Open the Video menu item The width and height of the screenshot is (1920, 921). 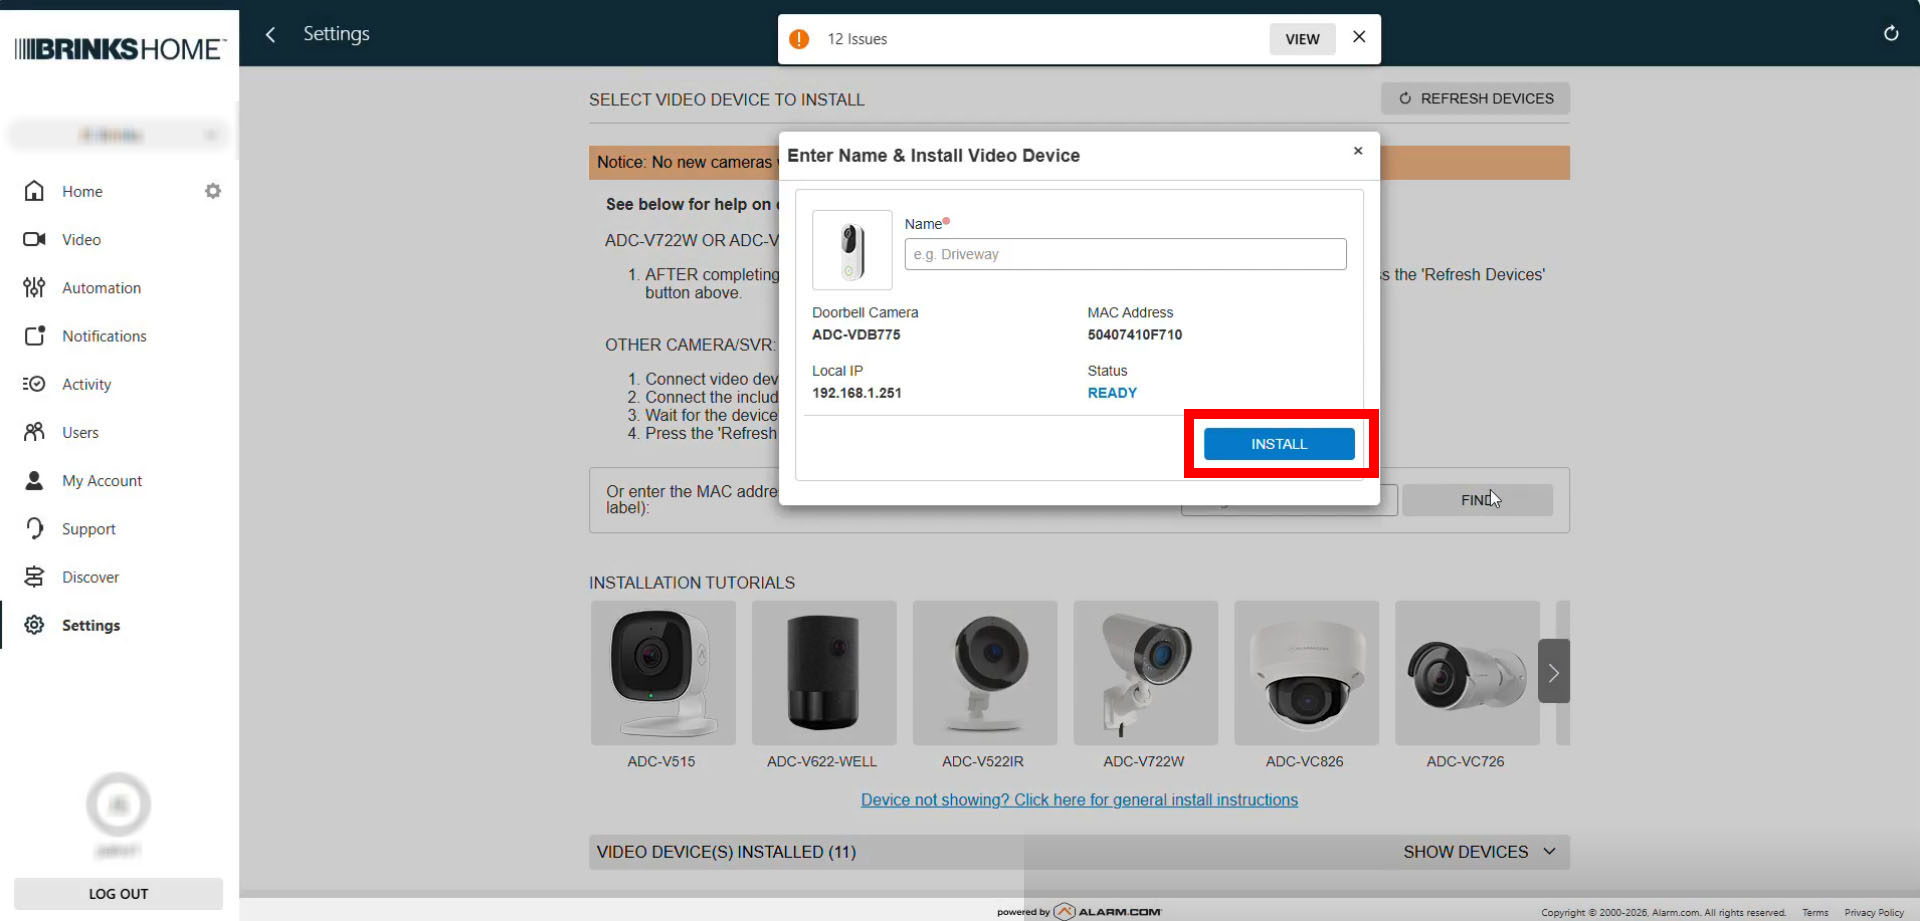[81, 240]
